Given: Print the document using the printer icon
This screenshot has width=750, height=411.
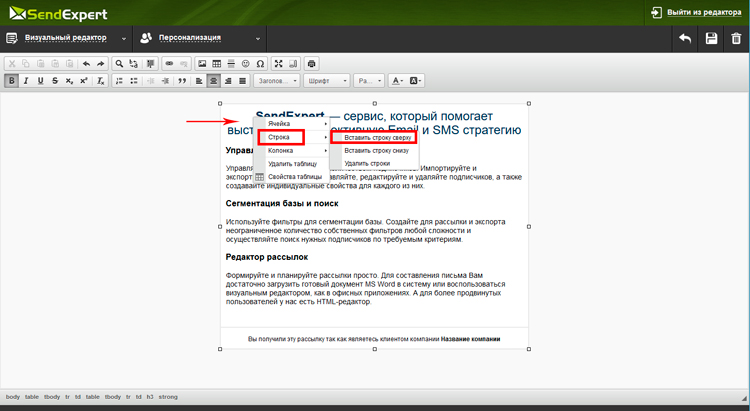Looking at the screenshot, I should pos(312,64).
